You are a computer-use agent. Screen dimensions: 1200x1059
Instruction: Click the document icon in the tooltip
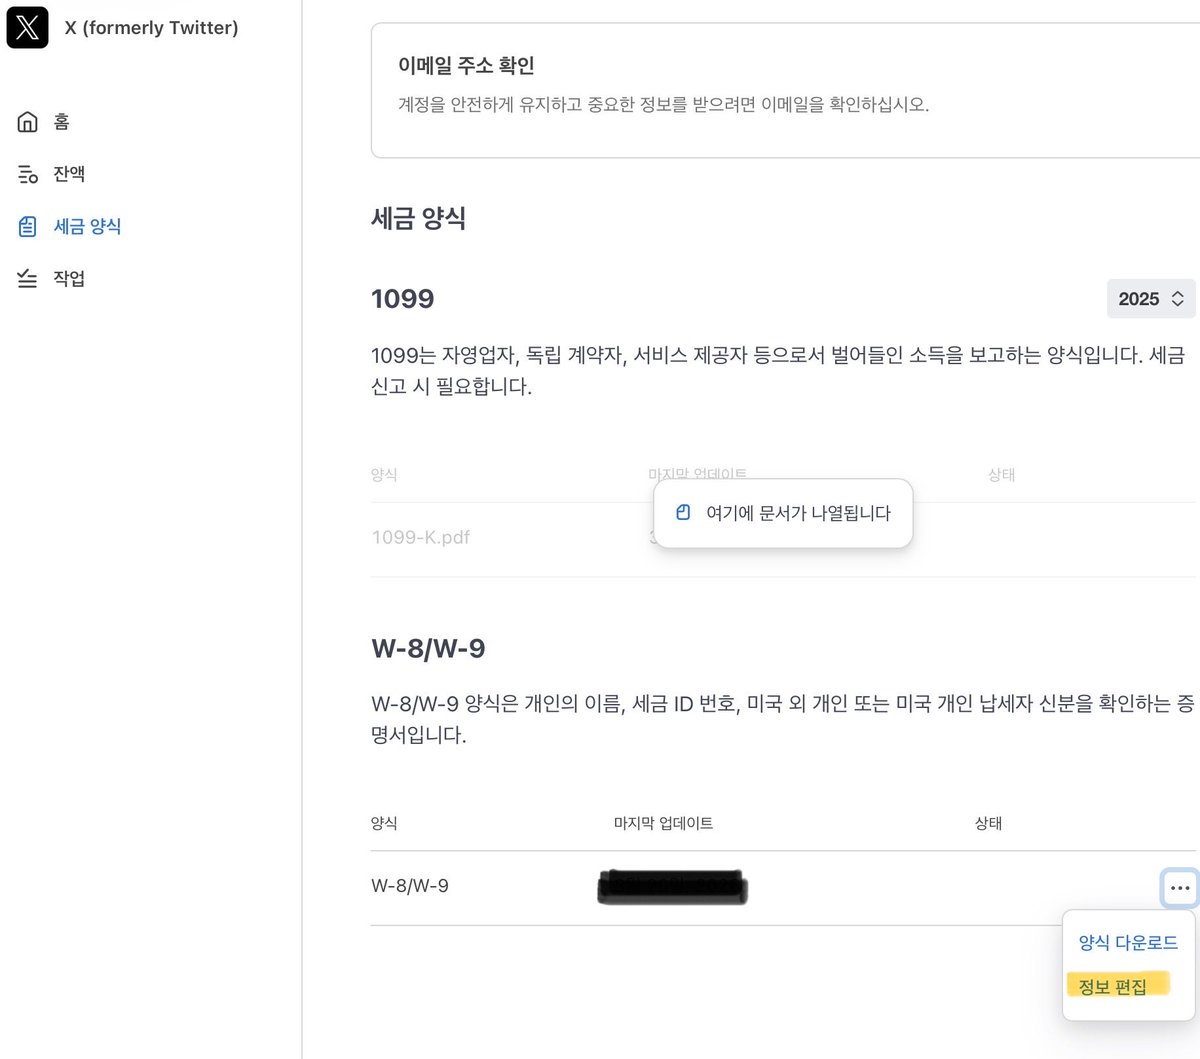tap(683, 511)
